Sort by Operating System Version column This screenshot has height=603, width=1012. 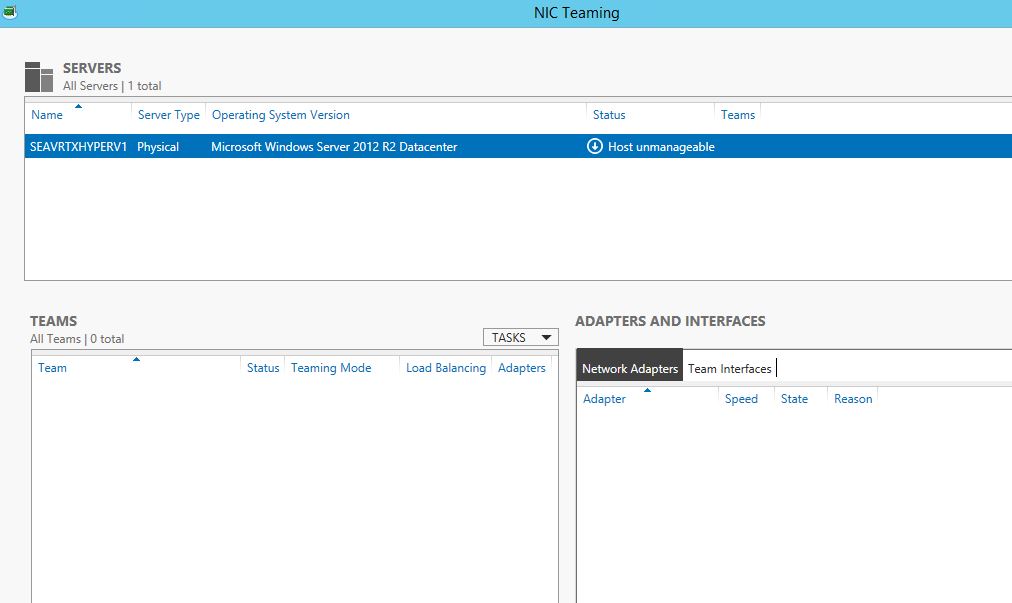pyautogui.click(x=281, y=115)
